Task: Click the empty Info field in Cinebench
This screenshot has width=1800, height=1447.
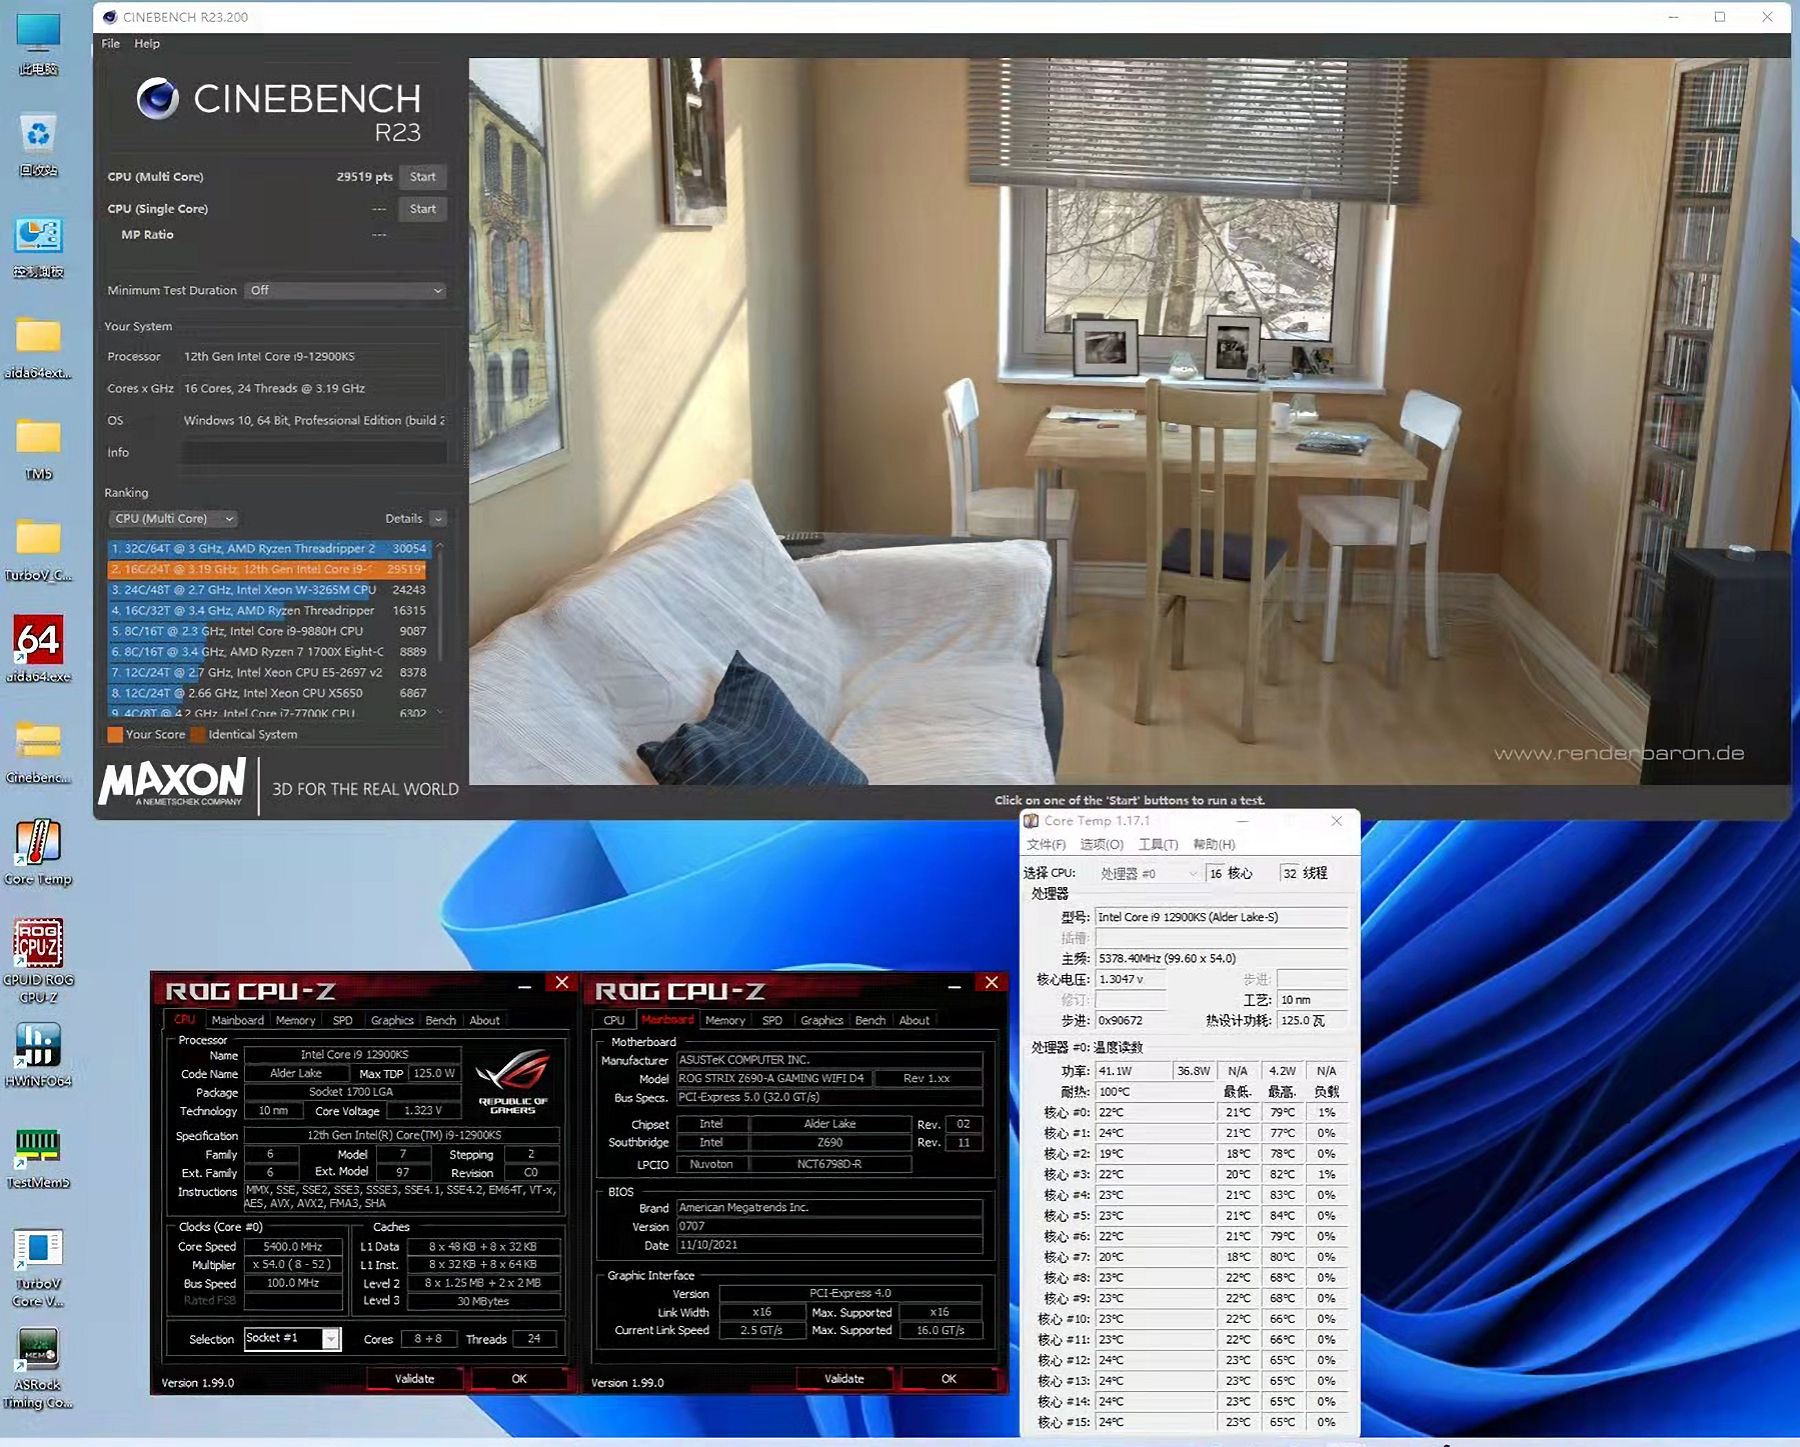Action: 313,453
